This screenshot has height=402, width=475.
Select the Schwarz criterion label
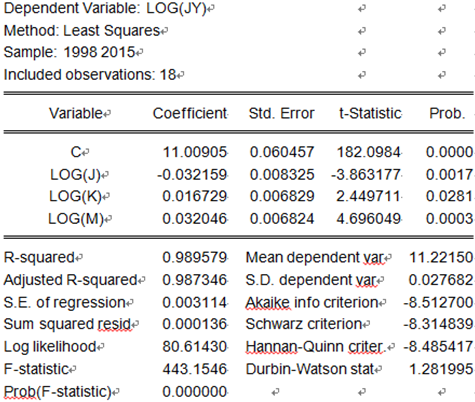click(x=304, y=324)
